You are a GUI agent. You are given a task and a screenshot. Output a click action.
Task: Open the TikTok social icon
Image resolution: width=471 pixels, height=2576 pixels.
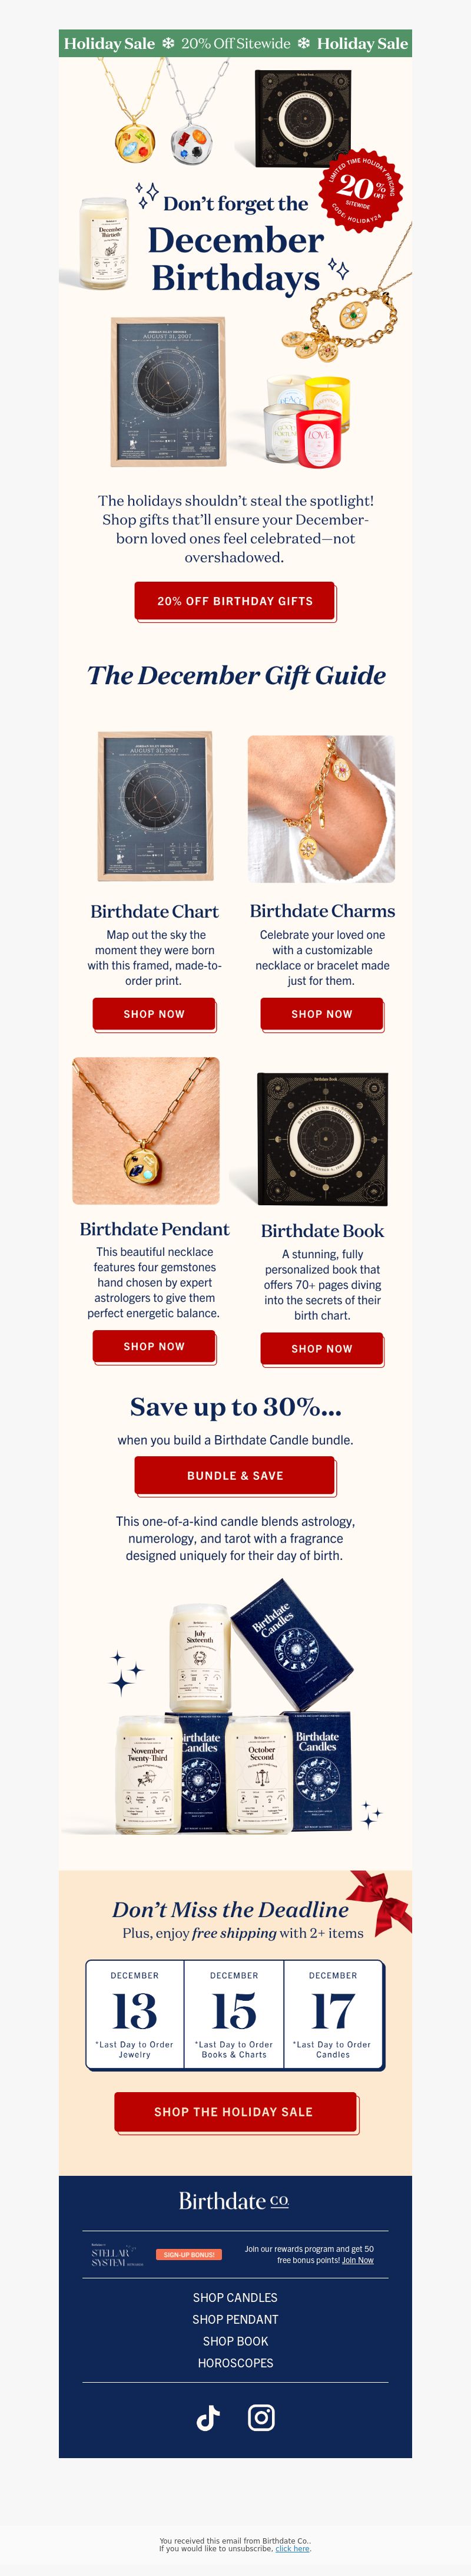pos(208,2417)
